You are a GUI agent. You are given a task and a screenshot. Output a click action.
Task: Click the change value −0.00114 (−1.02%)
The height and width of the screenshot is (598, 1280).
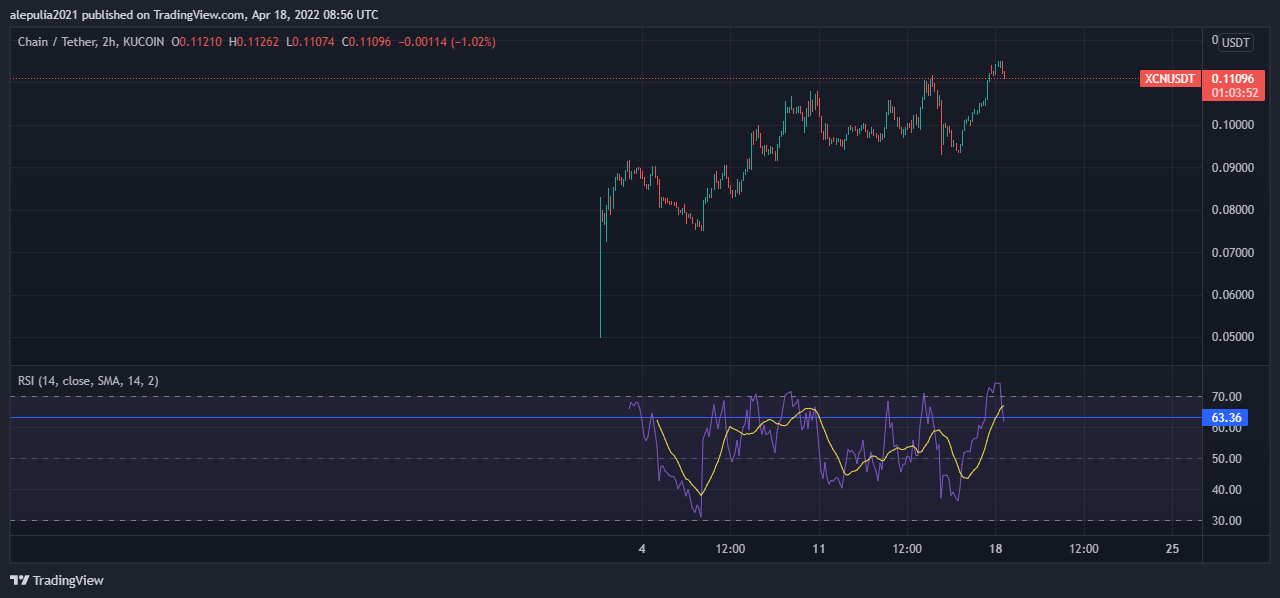(x=447, y=42)
